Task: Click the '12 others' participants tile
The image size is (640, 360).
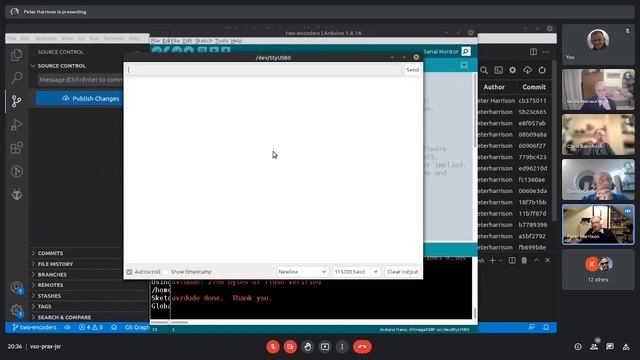Action: click(598, 270)
